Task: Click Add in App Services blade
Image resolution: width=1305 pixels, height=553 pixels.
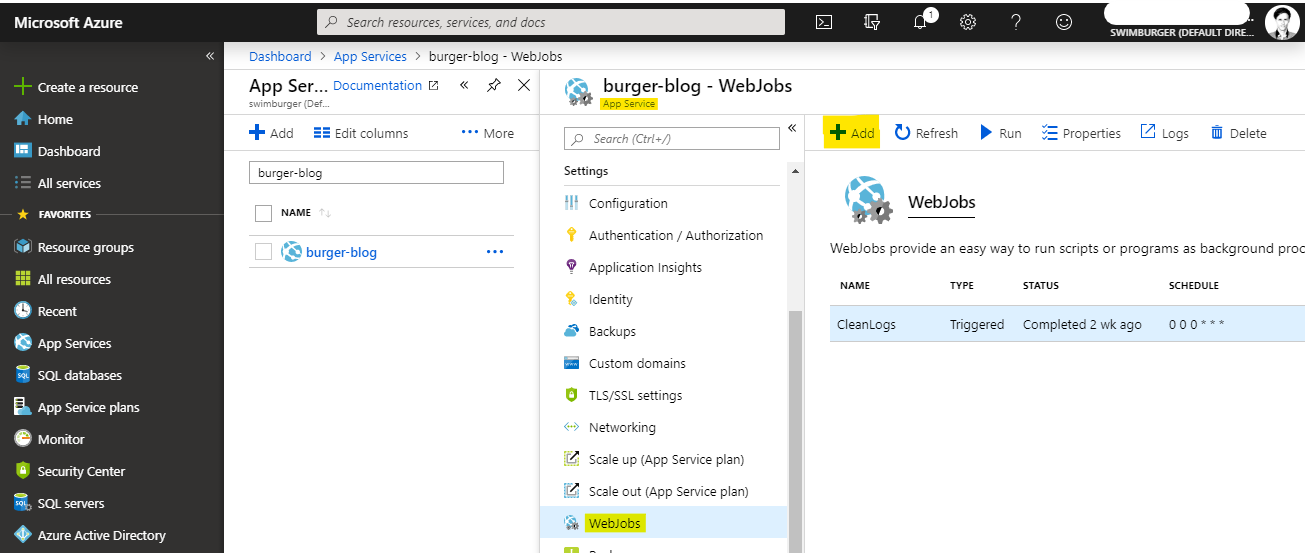Action: (271, 133)
